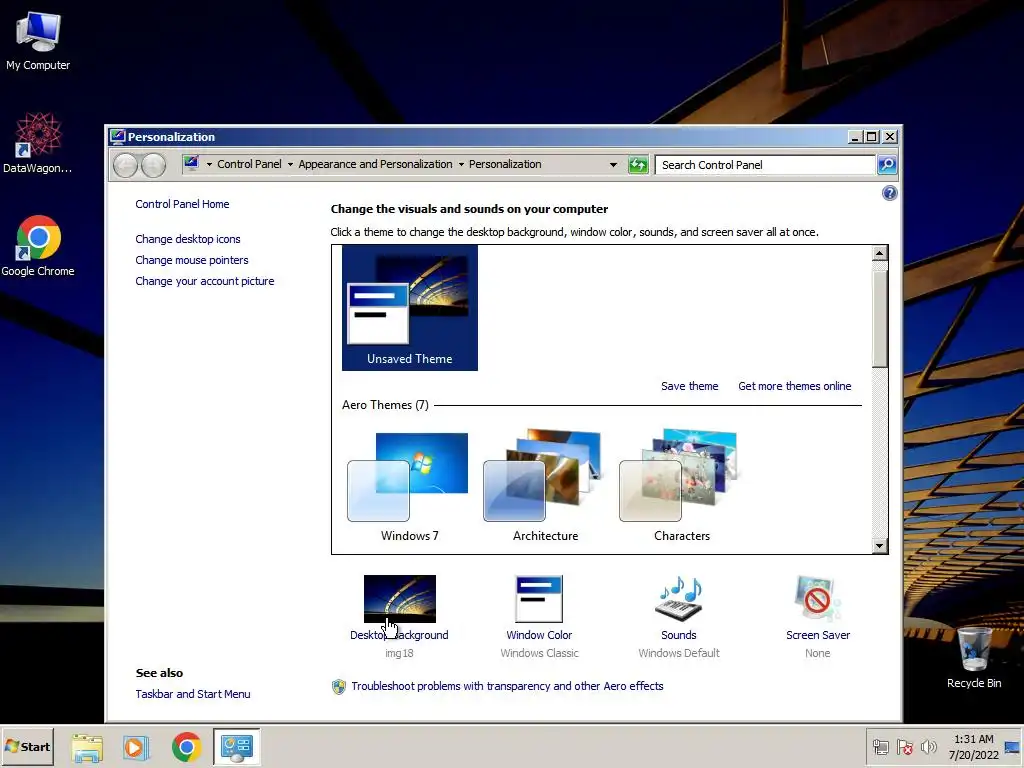Open Change your account picture link
1024x768 pixels.
pyautogui.click(x=204, y=281)
